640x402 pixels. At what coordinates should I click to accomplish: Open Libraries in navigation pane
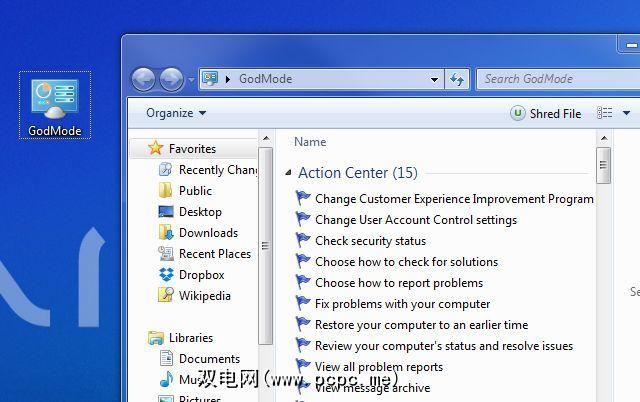[x=191, y=338]
